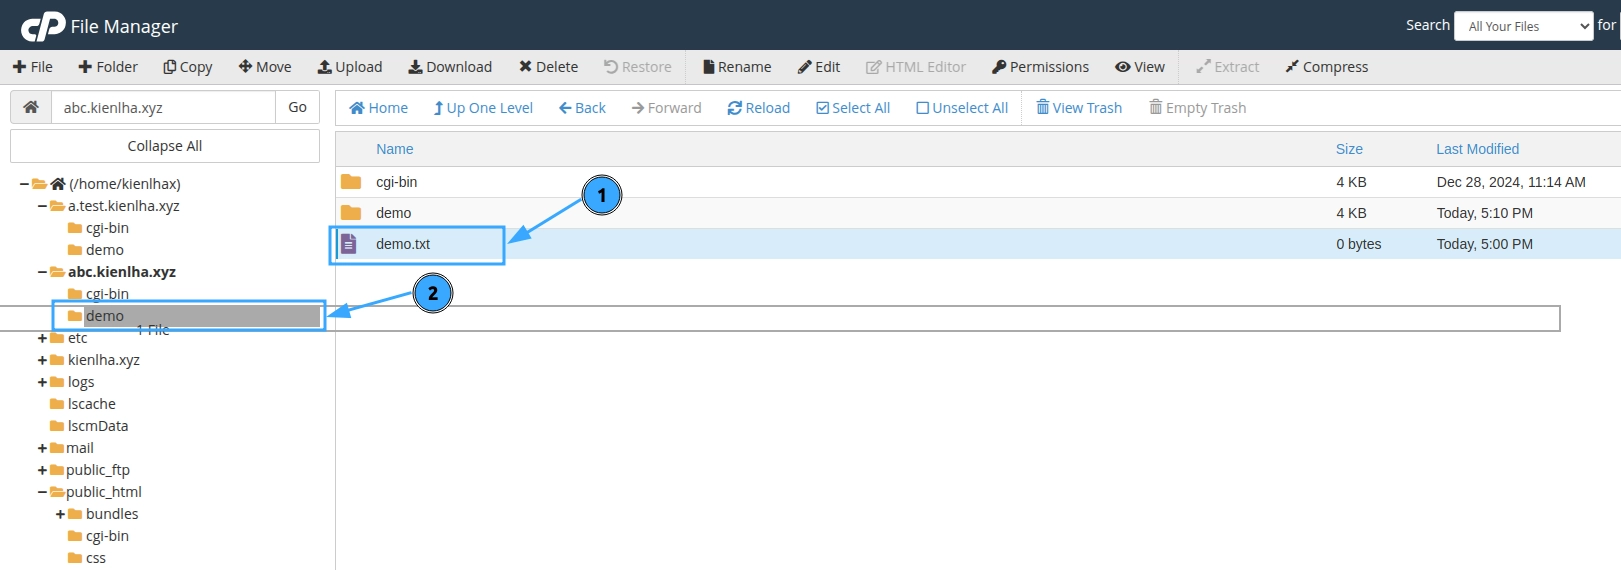The height and width of the screenshot is (570, 1621).
Task: Click the home icon beside the path field
Action: click(x=31, y=107)
